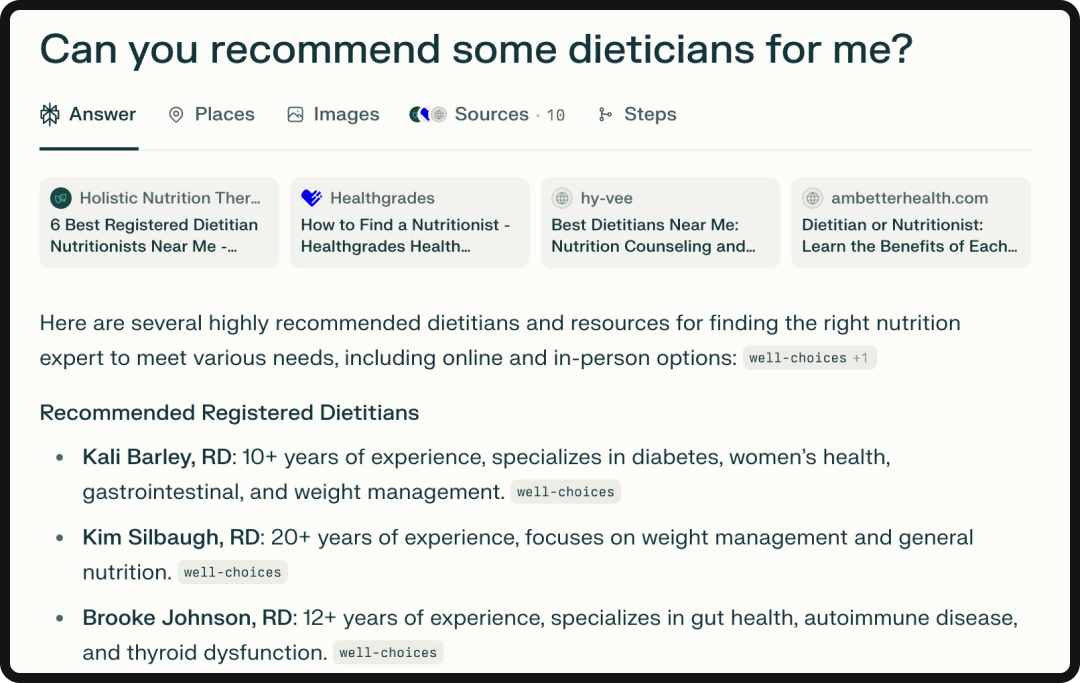Click the globe icon on the hy-vee card

pyautogui.click(x=561, y=197)
